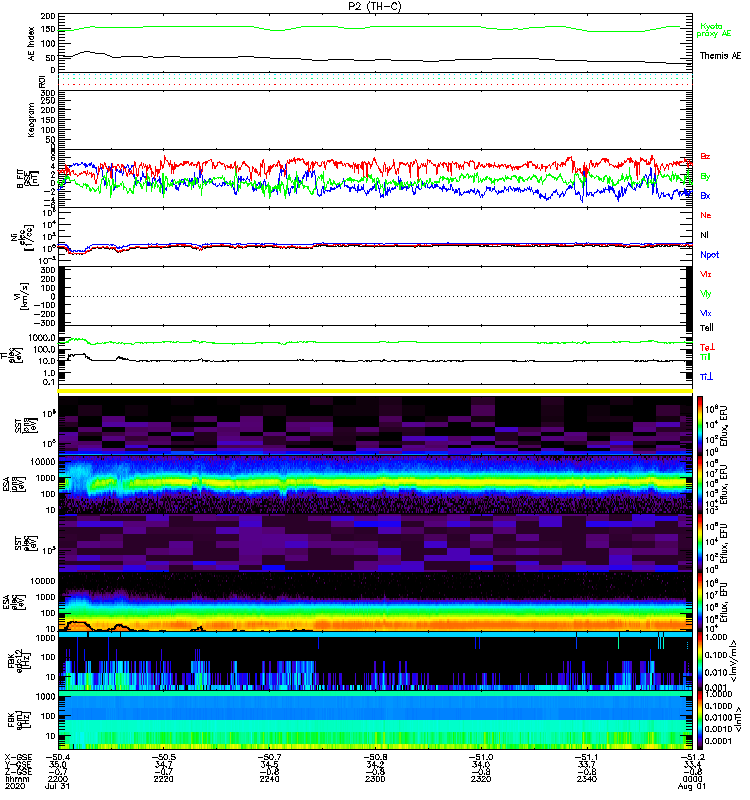The height and width of the screenshot is (800, 750).
Task: Click the red "Te⊥" temperature legend label
Action: (707, 347)
